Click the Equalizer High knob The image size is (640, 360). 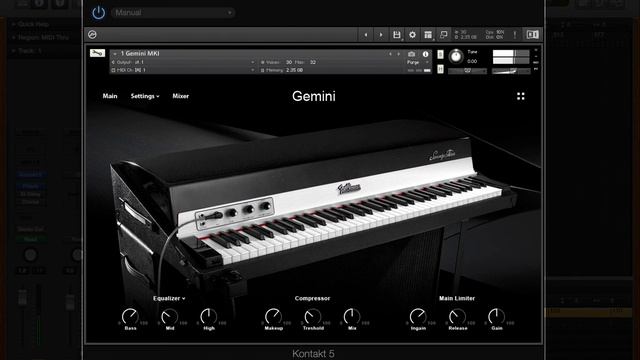click(209, 316)
